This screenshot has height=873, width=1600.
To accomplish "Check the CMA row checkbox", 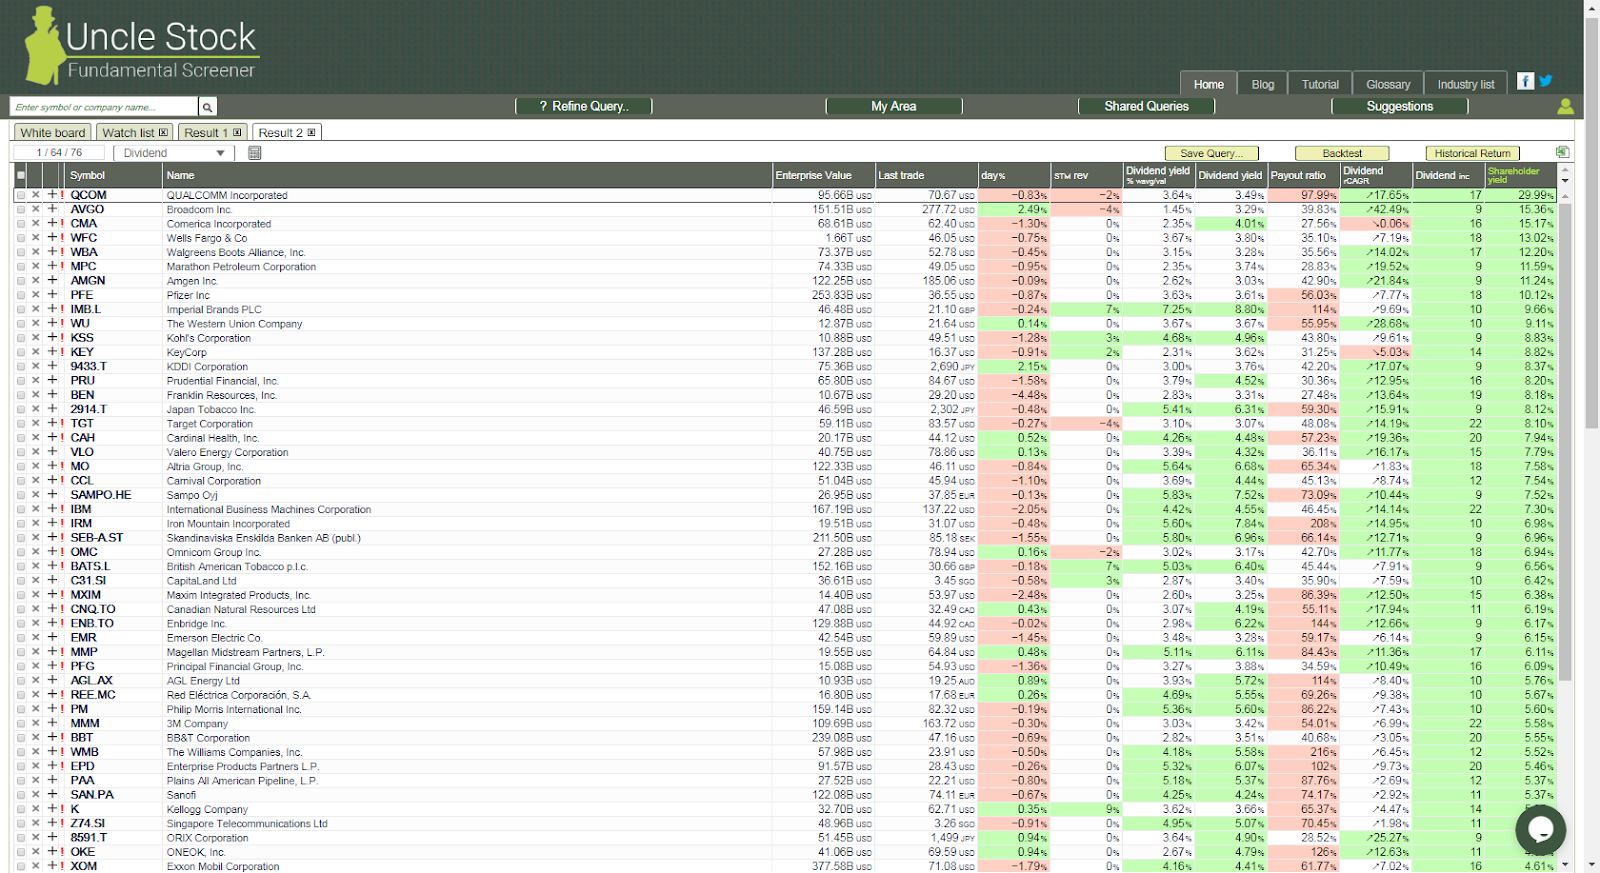I will (20, 223).
